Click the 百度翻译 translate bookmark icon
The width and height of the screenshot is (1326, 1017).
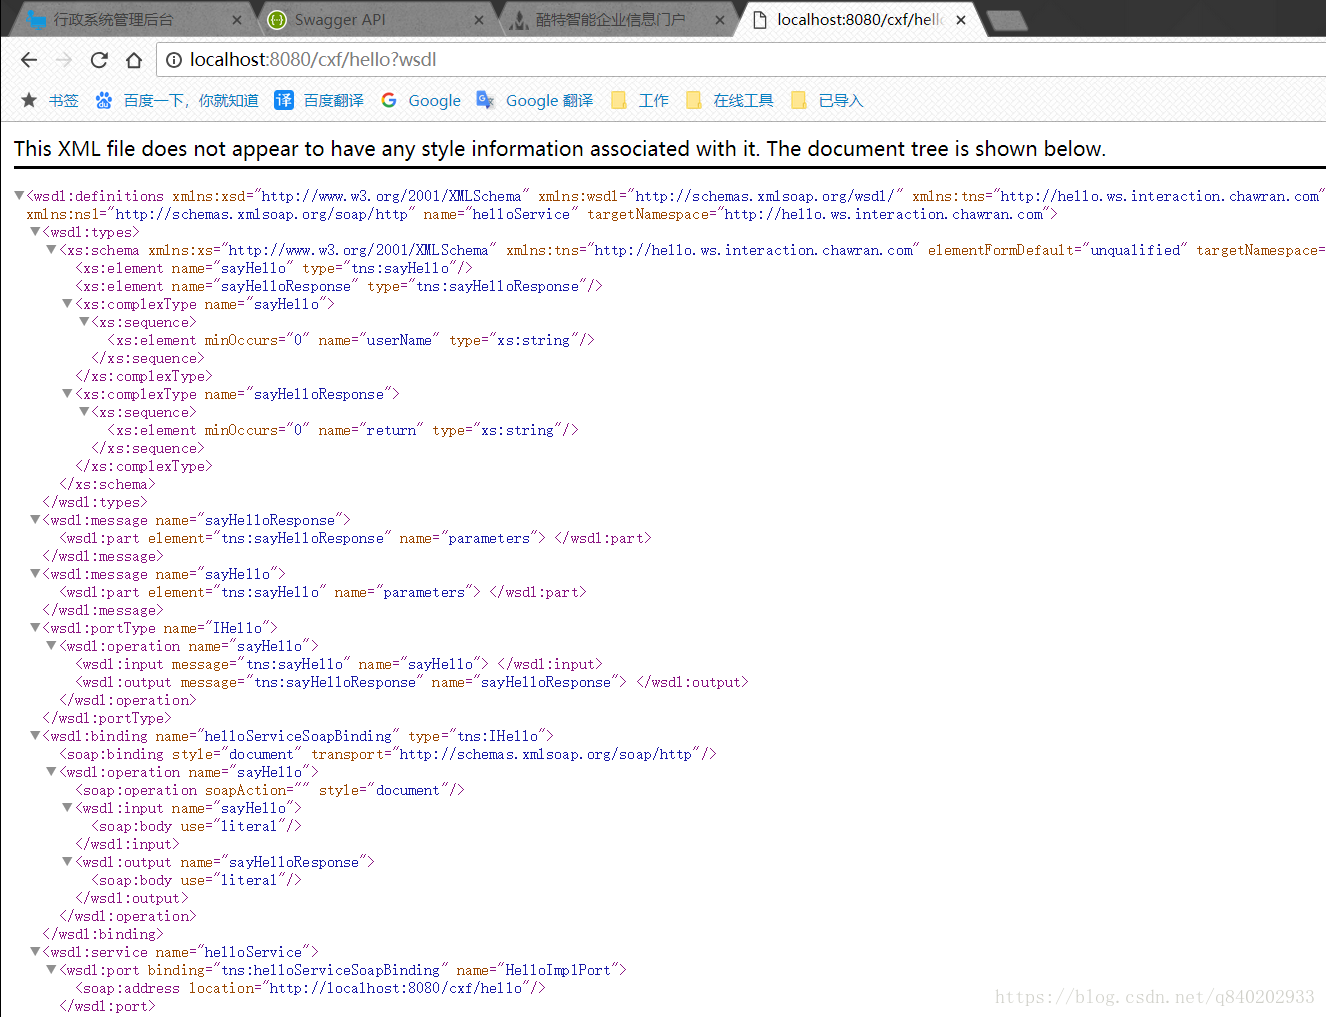coord(281,100)
